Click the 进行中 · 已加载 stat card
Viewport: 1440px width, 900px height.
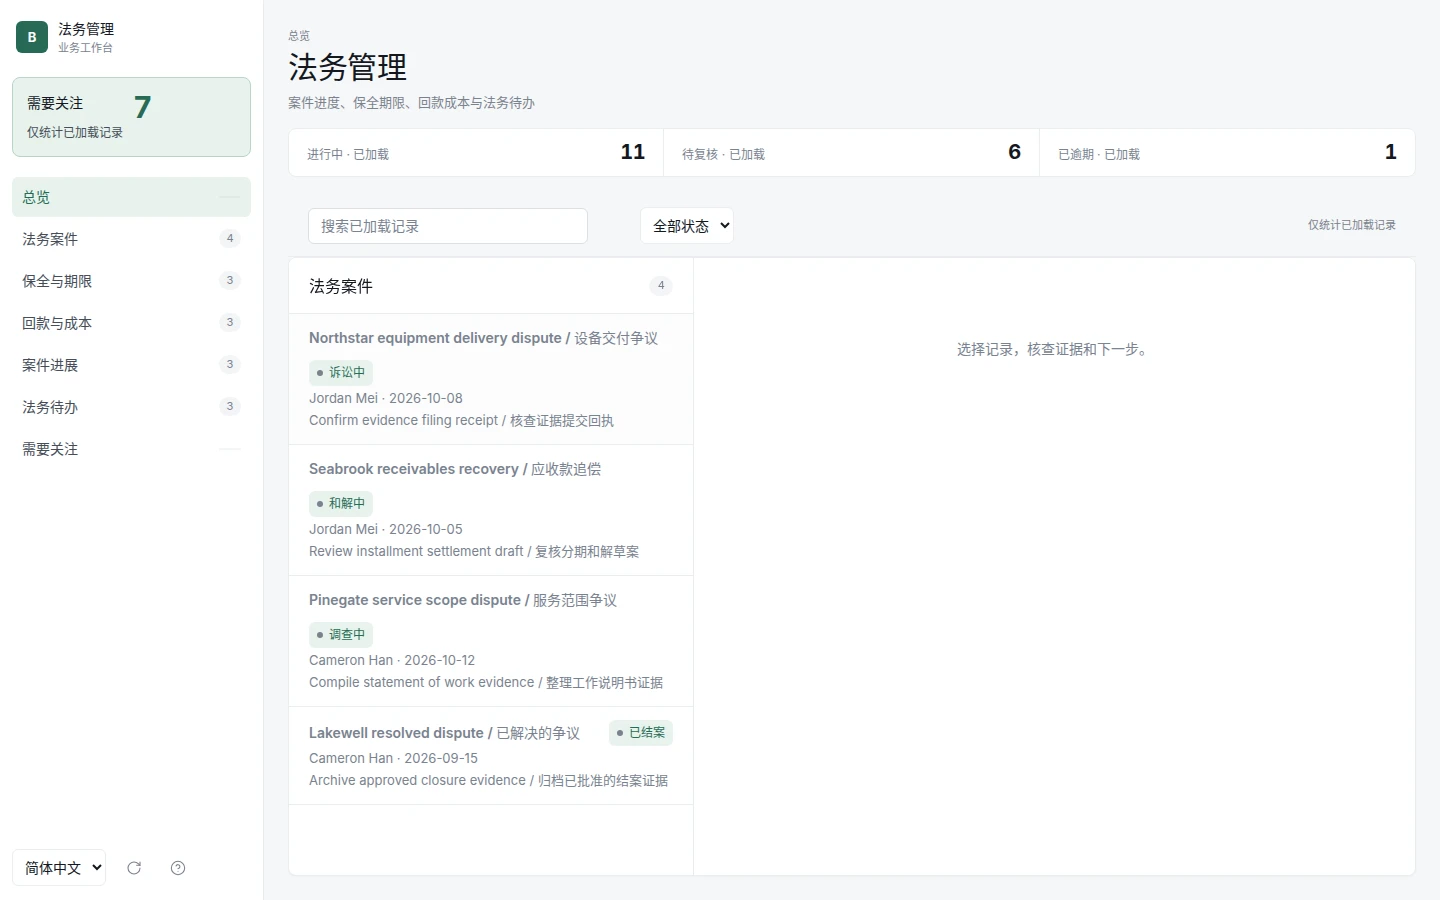(x=476, y=153)
